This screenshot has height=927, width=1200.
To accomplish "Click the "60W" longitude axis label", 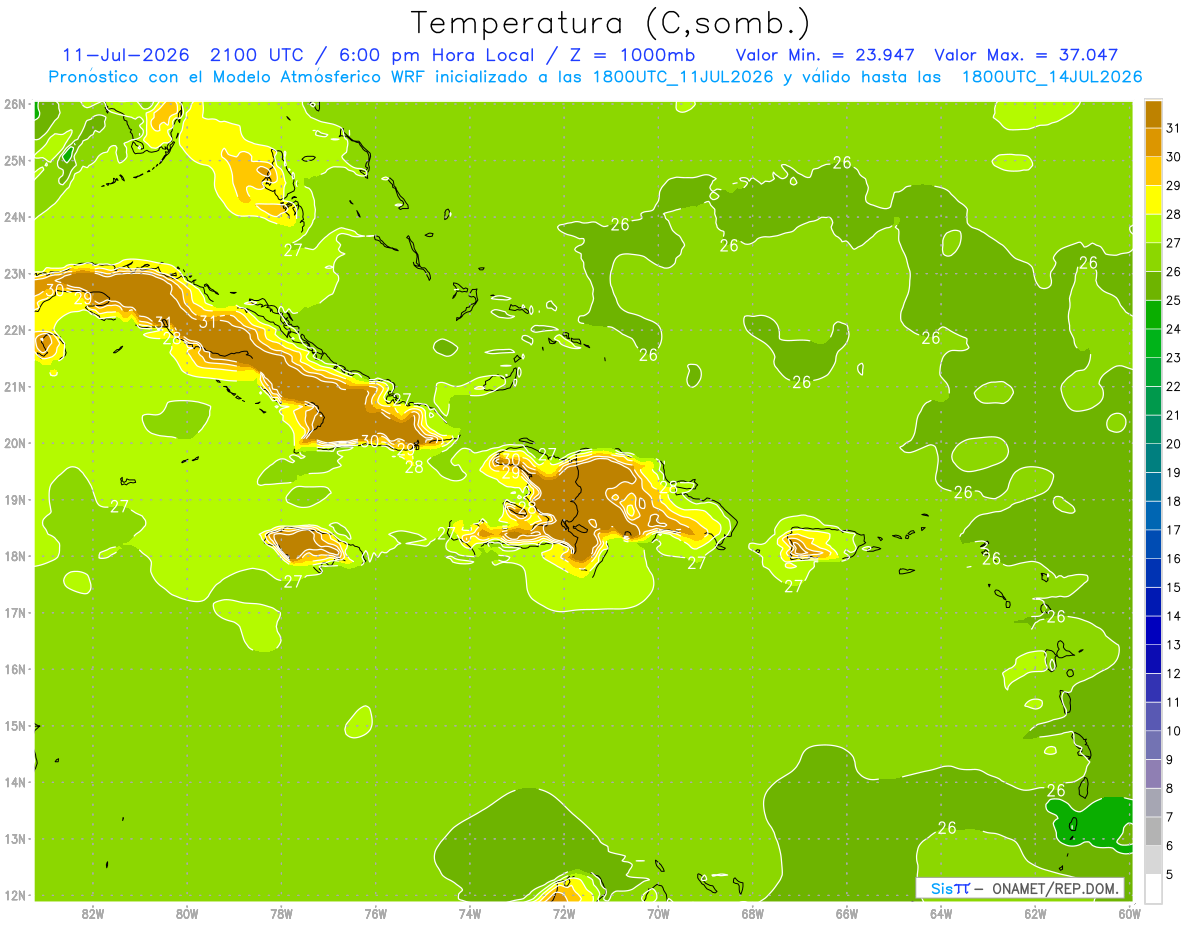I will coord(1129,913).
